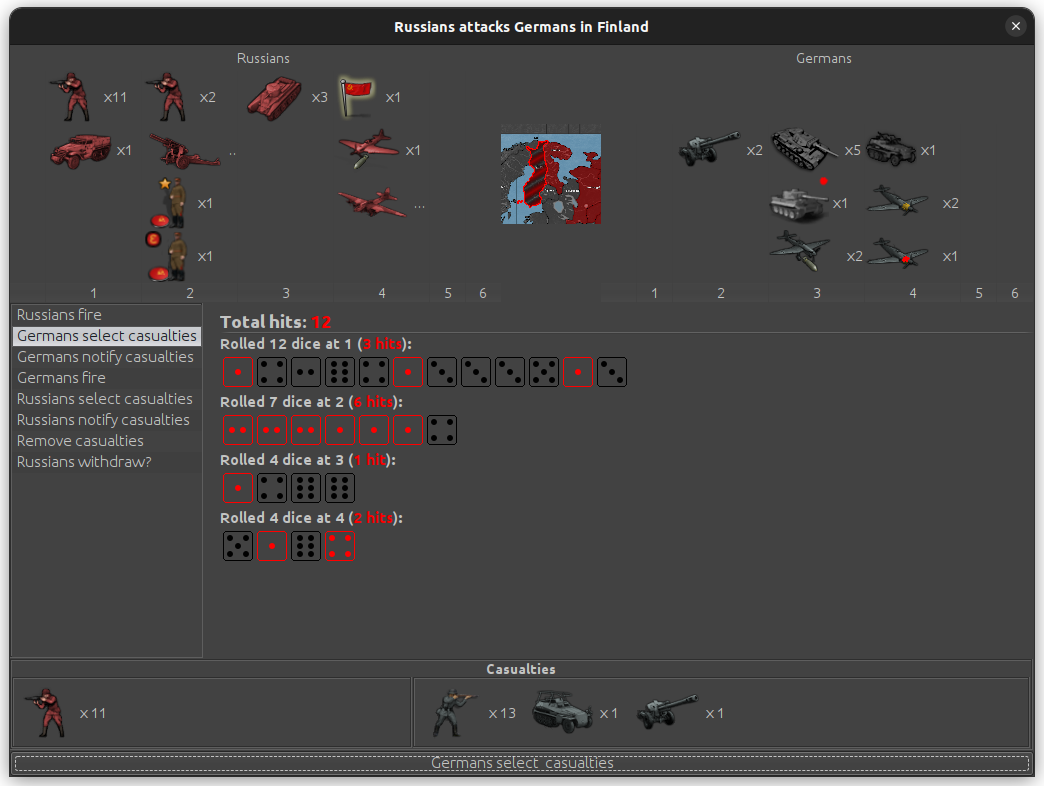Select German infantry x13 in Casualties panel
1044x786 pixels.
click(455, 713)
